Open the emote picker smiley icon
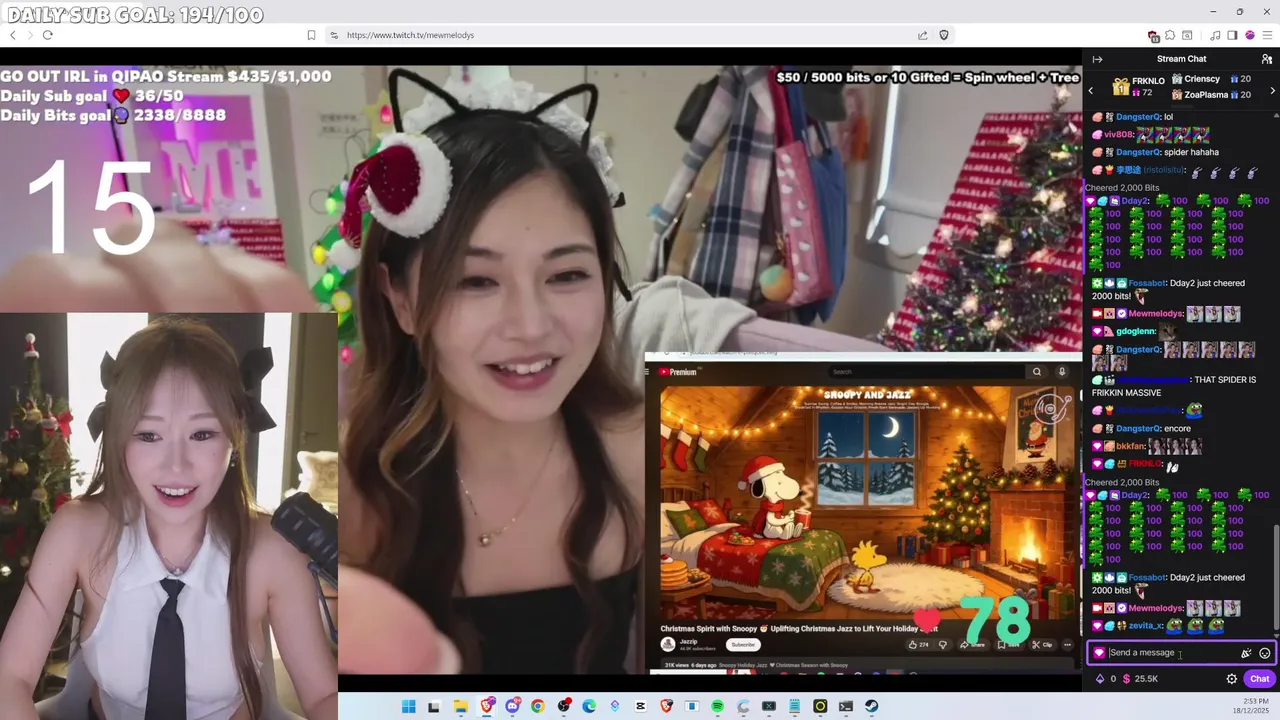This screenshot has width=1280, height=720. click(x=1265, y=653)
